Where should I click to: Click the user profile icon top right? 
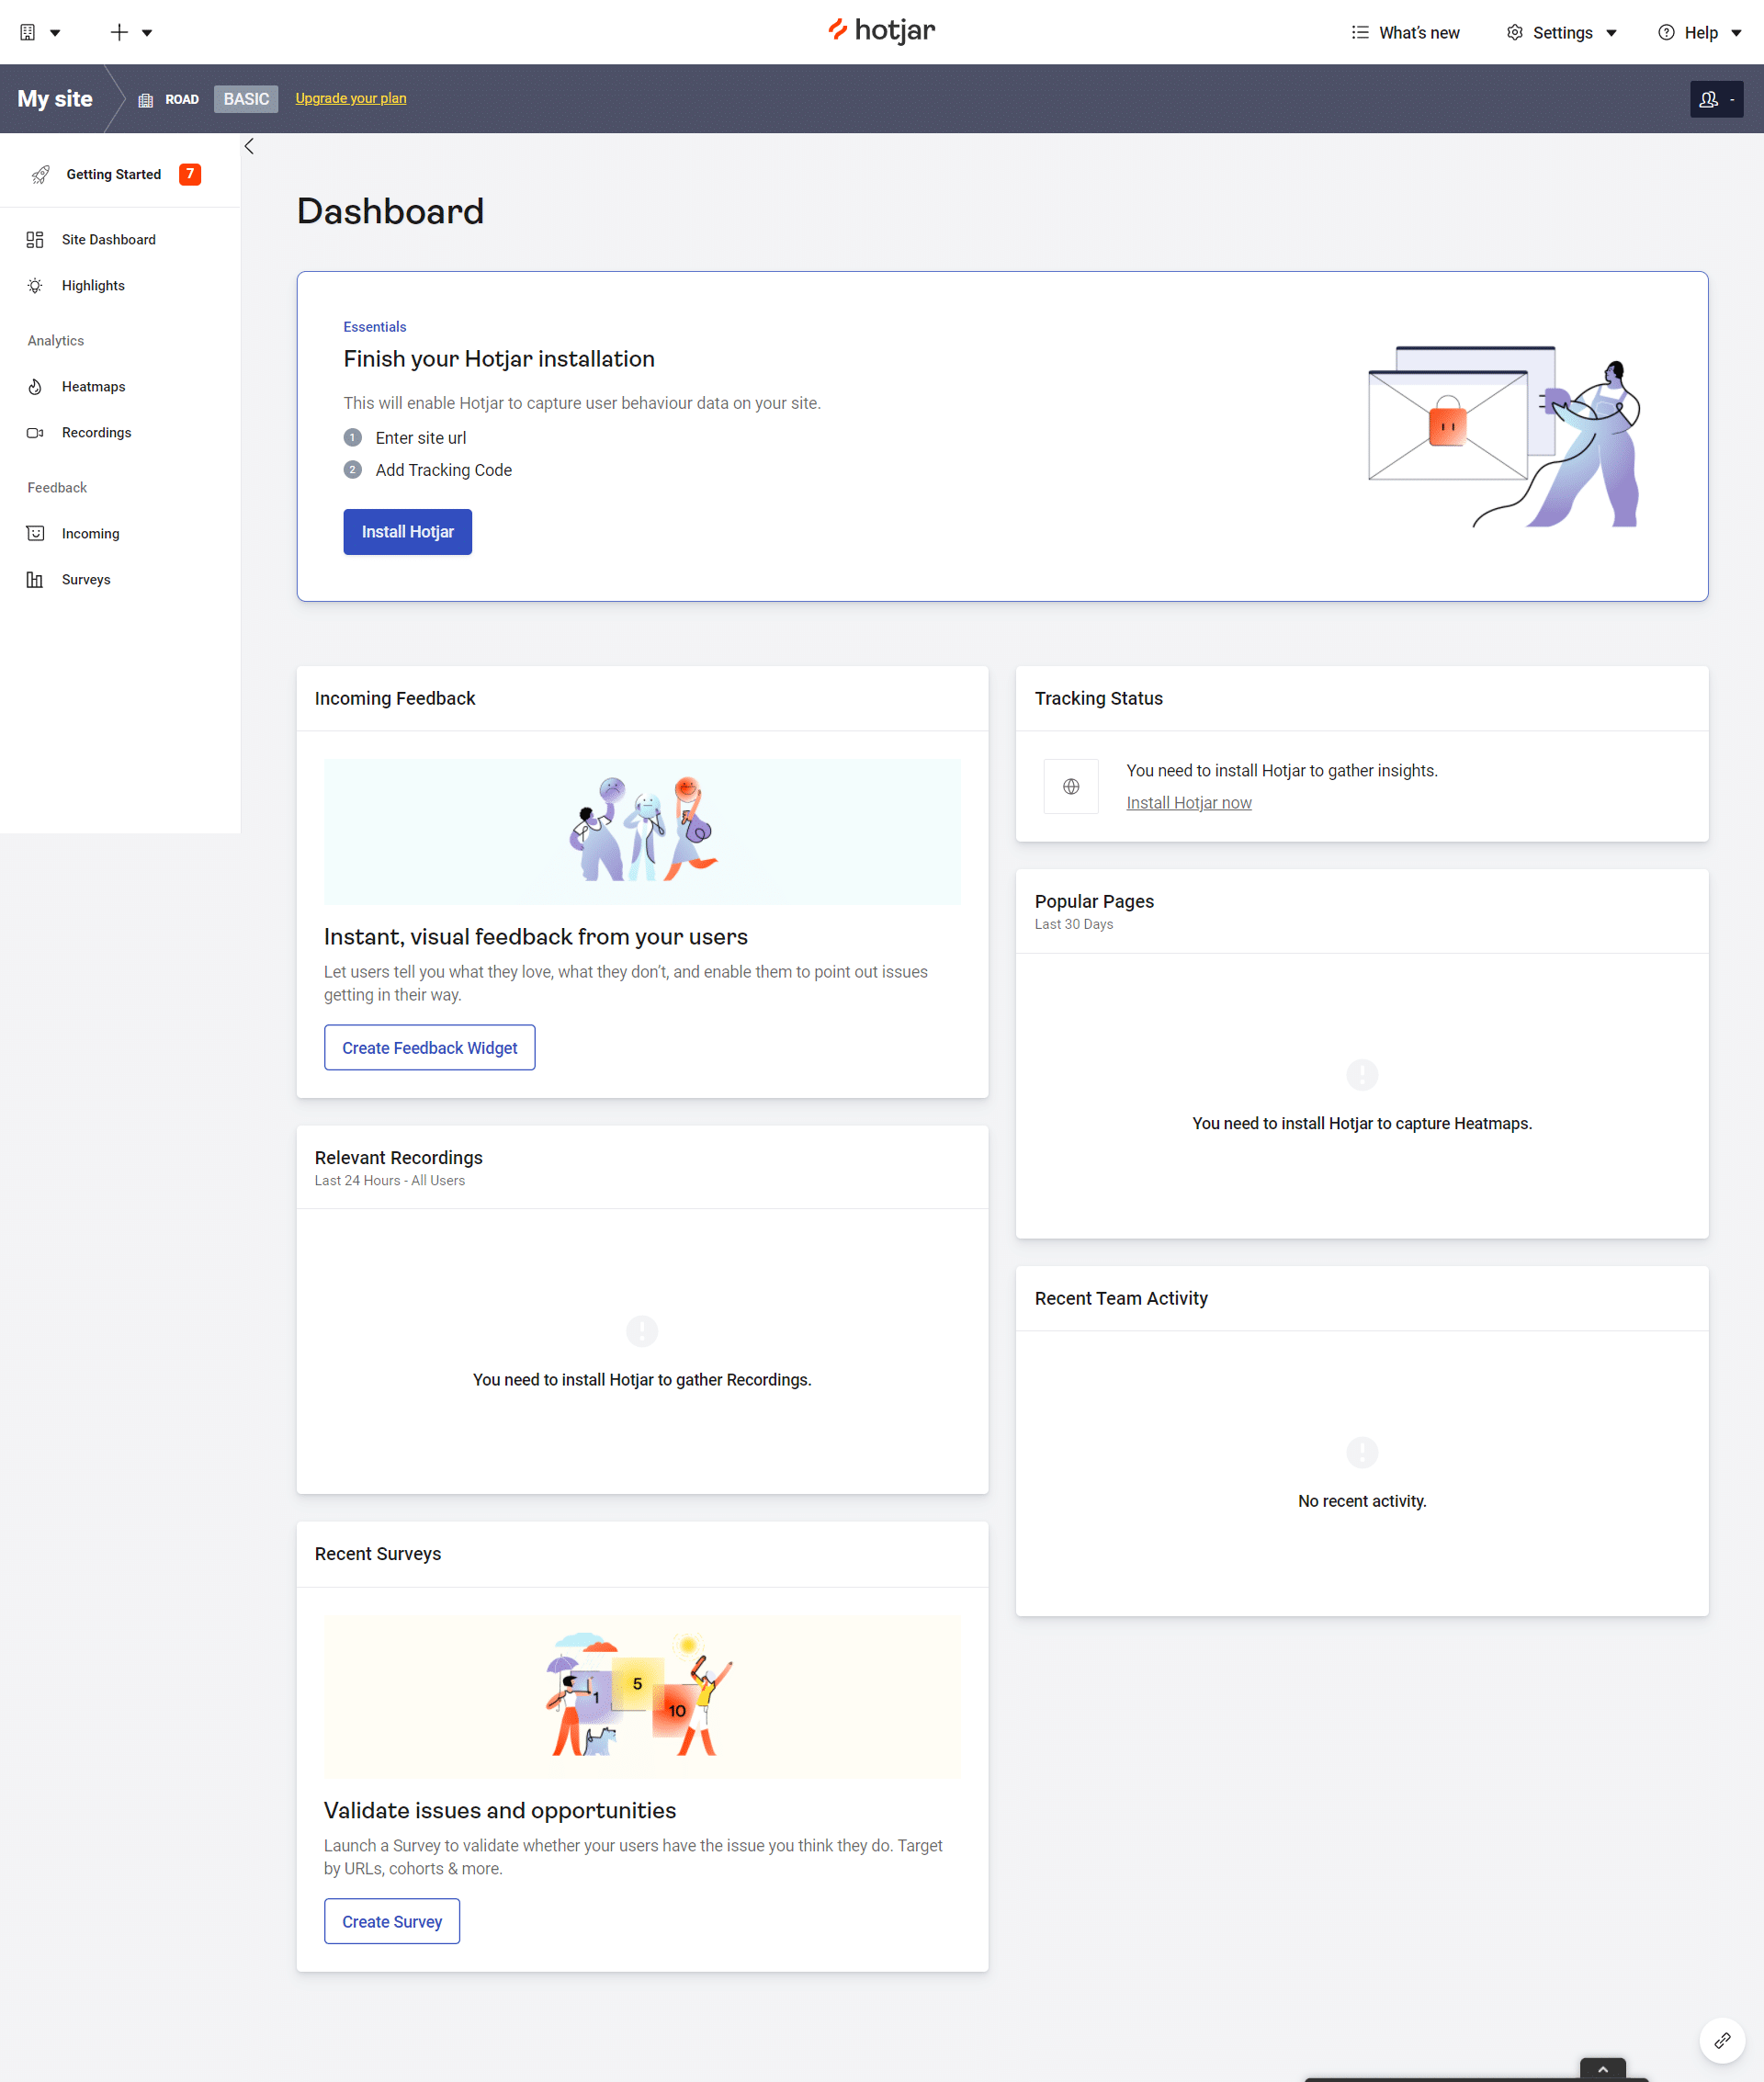click(x=1713, y=98)
